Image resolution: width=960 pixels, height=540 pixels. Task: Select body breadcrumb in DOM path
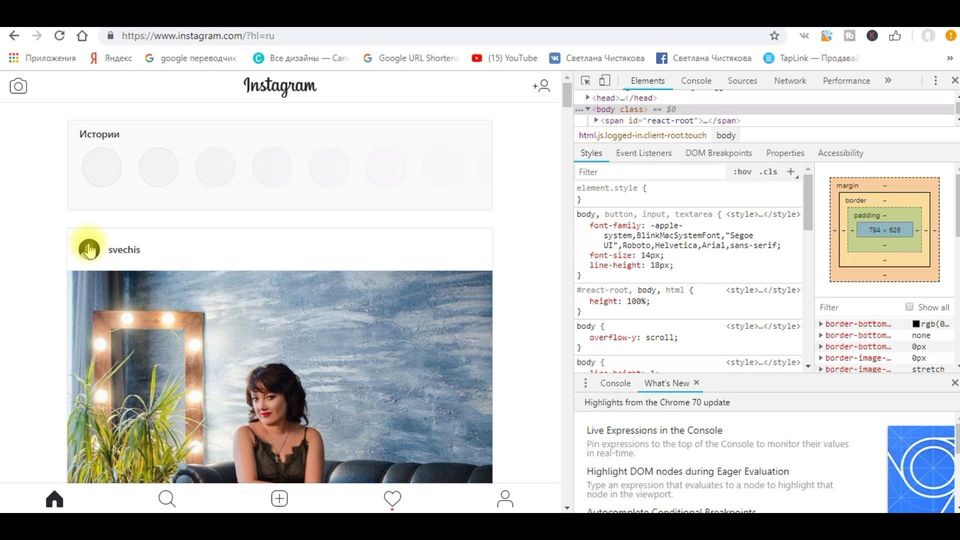(x=726, y=135)
